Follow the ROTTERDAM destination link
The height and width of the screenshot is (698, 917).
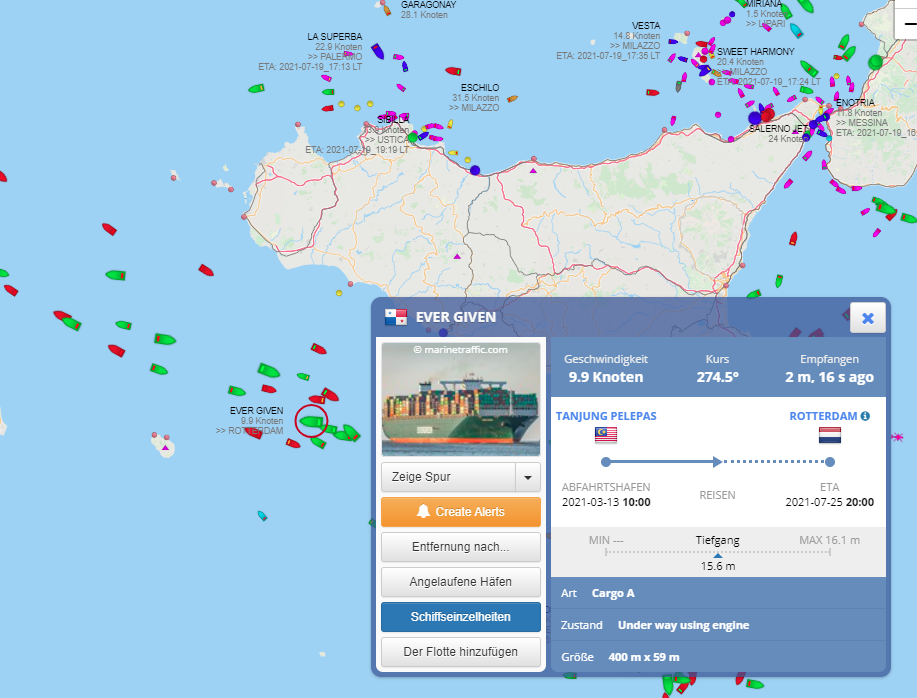(823, 416)
